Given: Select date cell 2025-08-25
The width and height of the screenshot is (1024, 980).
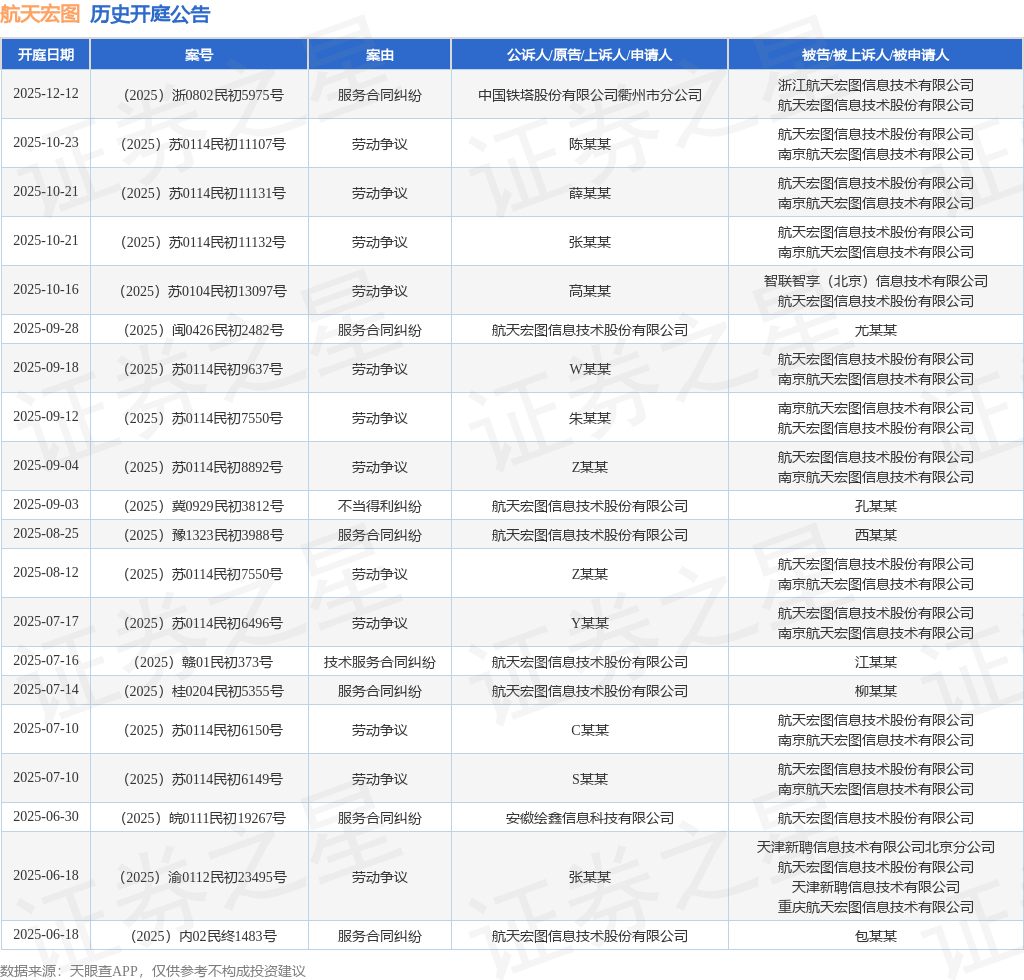Looking at the screenshot, I should click(46, 533).
